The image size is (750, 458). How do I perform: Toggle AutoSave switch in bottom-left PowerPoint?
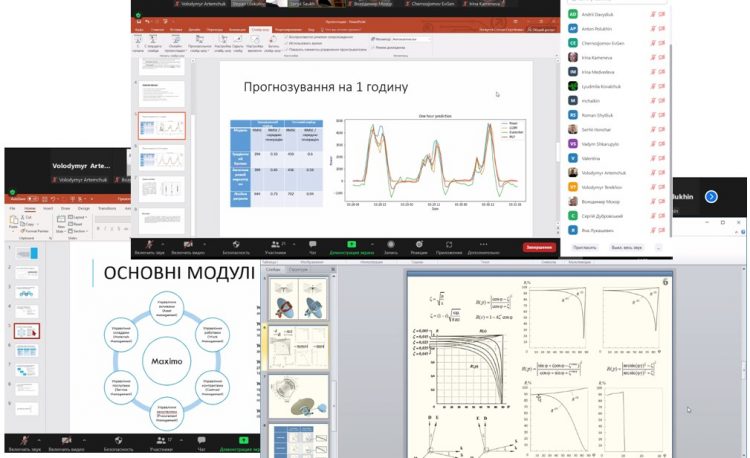pyautogui.click(x=33, y=198)
